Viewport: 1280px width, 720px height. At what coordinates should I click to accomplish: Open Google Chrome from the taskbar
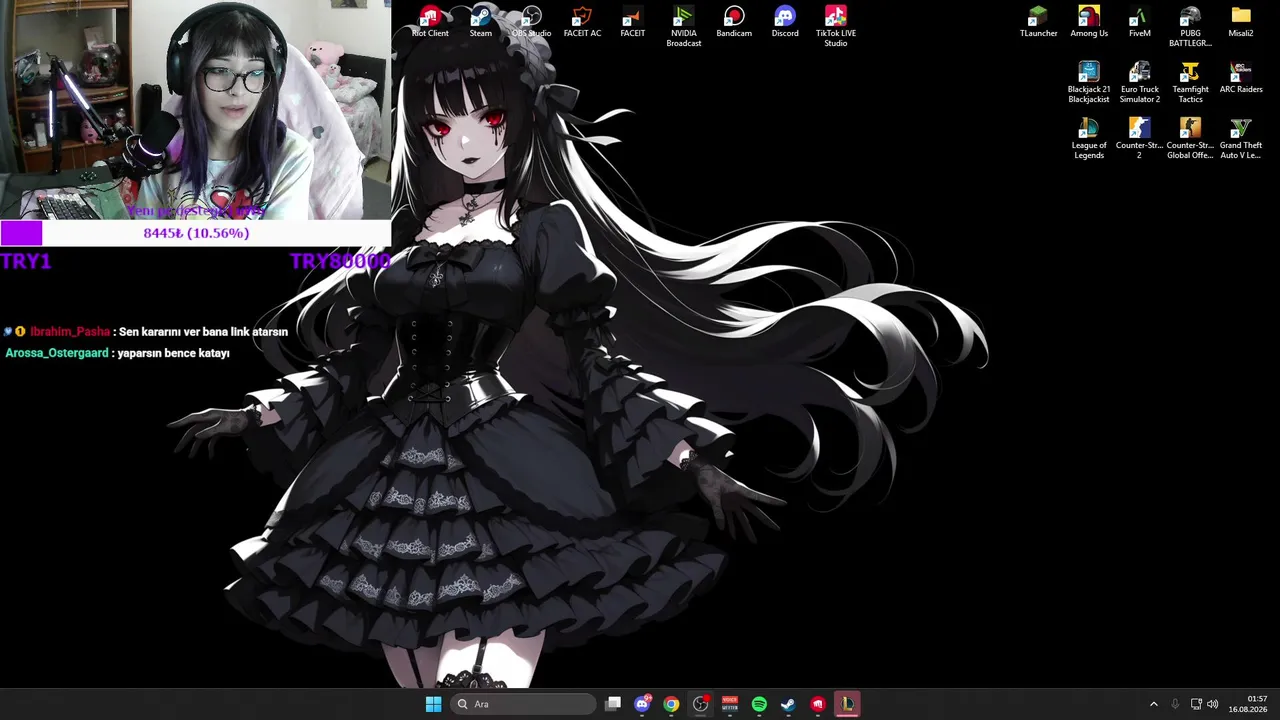pyautogui.click(x=671, y=704)
